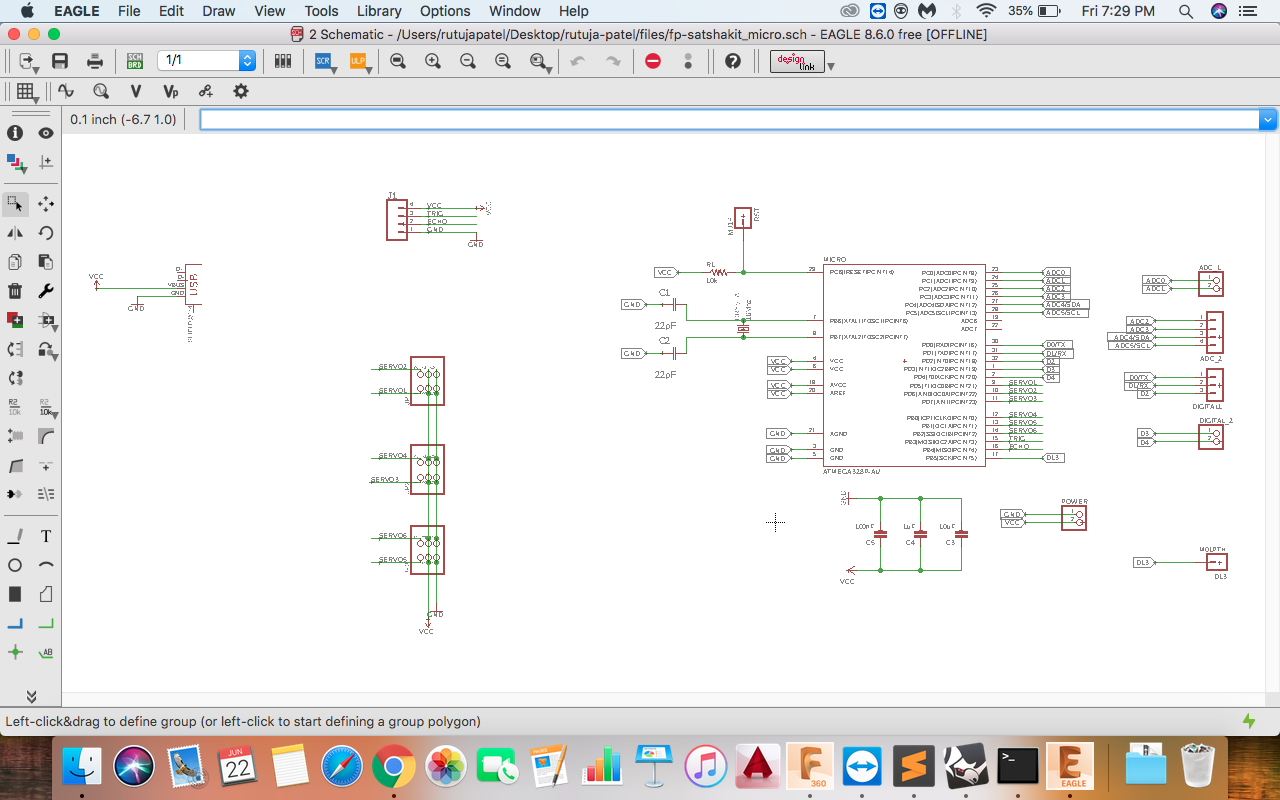Open the Edit menu
This screenshot has height=800, width=1280.
click(171, 11)
